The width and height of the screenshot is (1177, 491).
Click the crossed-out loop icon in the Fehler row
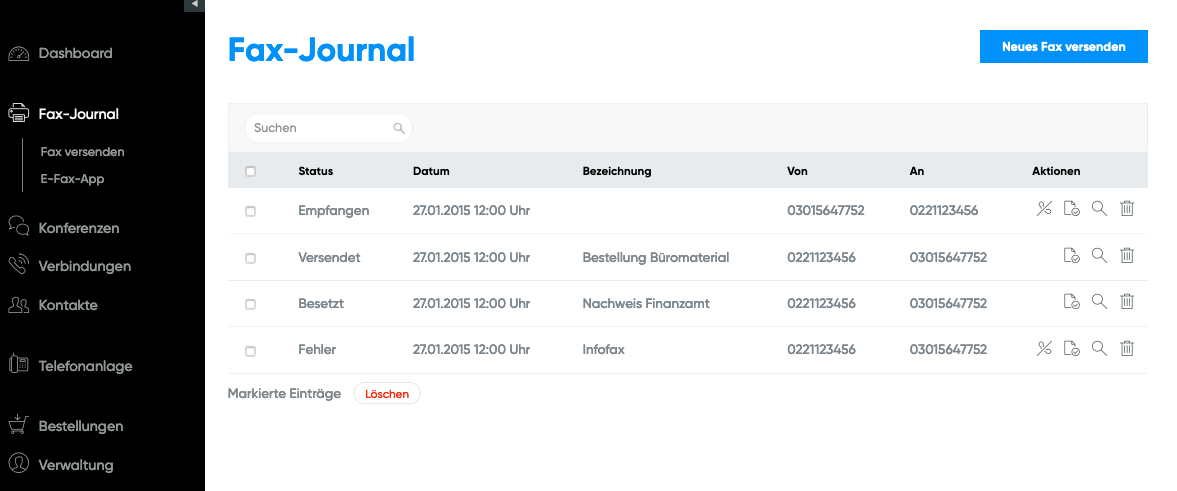(x=1044, y=348)
